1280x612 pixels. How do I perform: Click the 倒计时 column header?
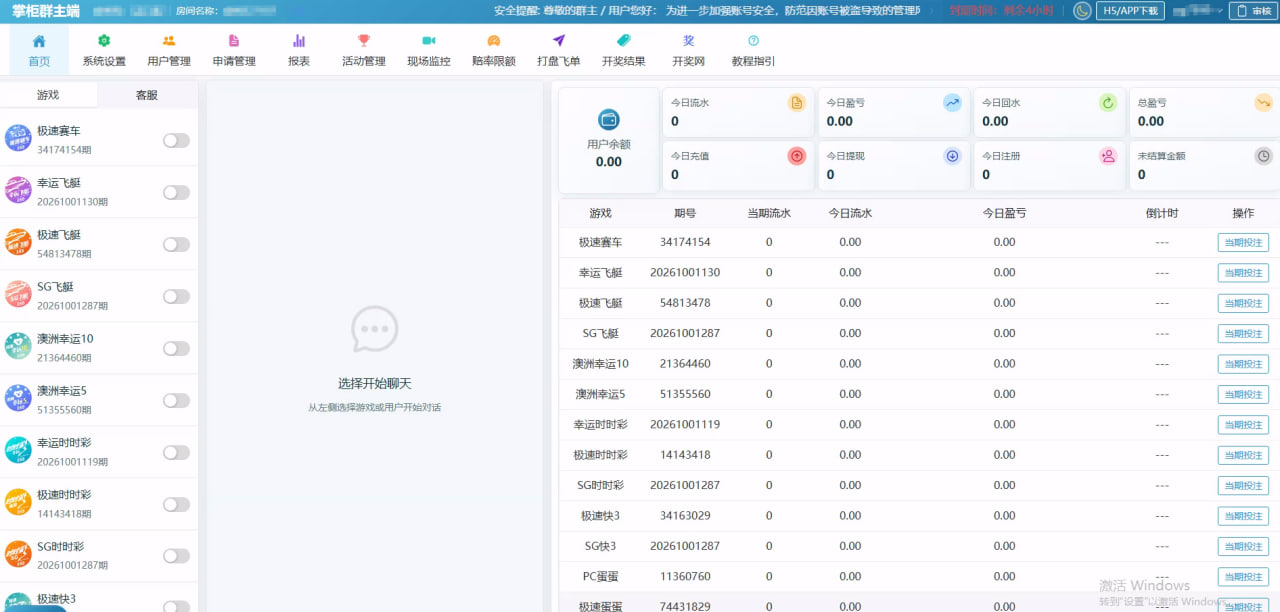(x=1162, y=213)
